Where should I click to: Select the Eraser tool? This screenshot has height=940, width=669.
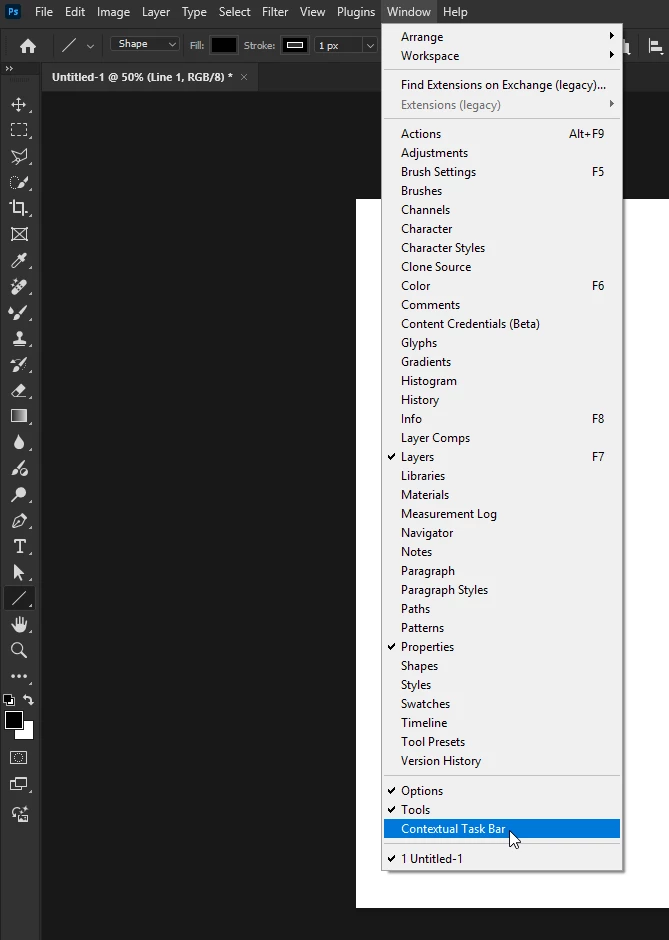[19, 390]
